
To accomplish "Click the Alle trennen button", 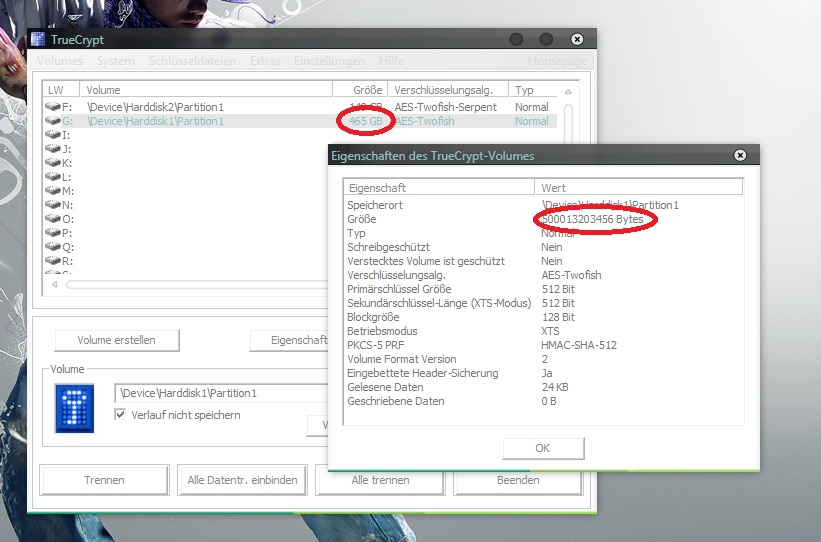I will tap(380, 480).
